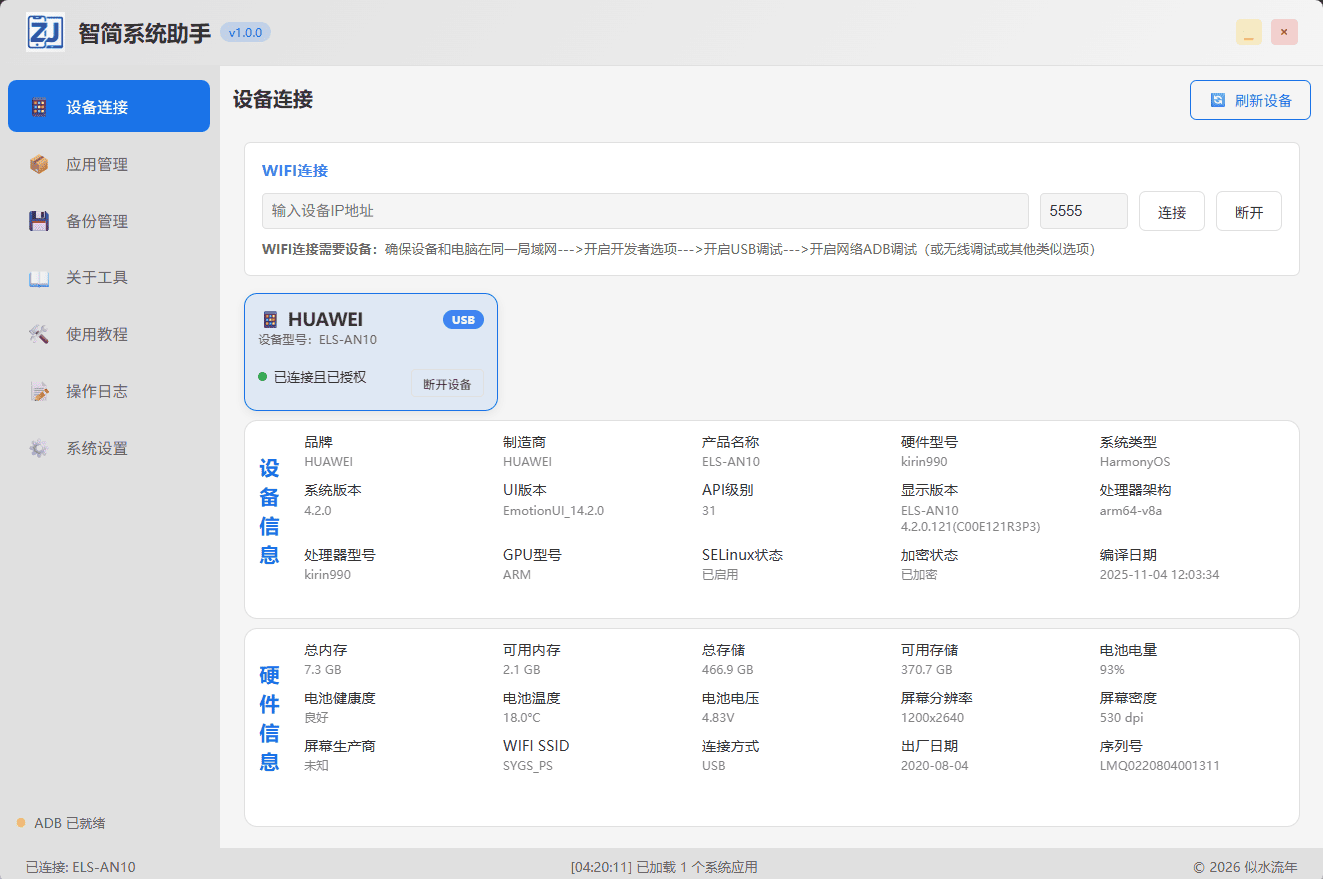Switch to 备份管理 section
1323x879 pixels.
point(109,221)
